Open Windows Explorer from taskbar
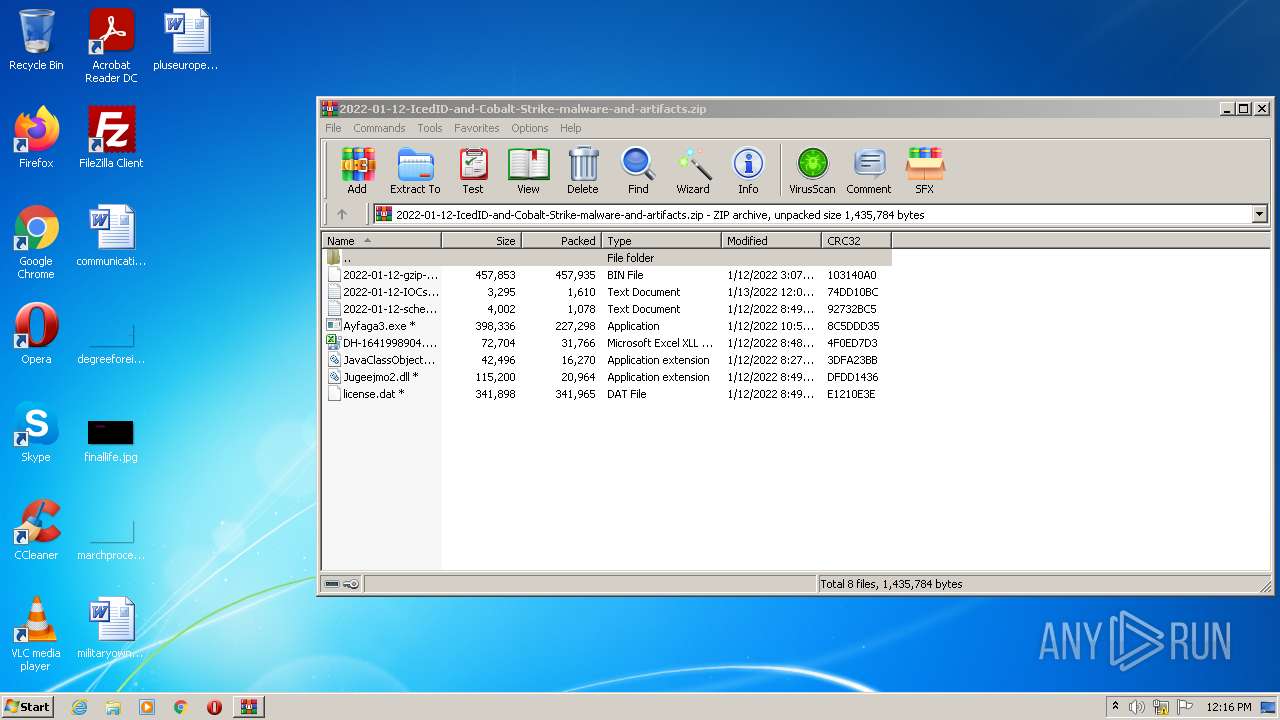 tap(113, 707)
